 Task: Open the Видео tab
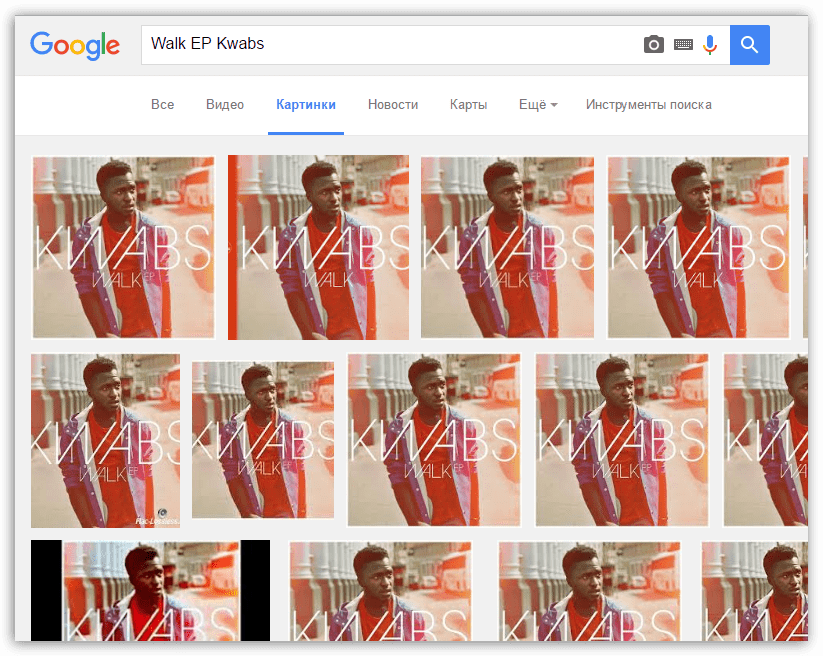225,105
